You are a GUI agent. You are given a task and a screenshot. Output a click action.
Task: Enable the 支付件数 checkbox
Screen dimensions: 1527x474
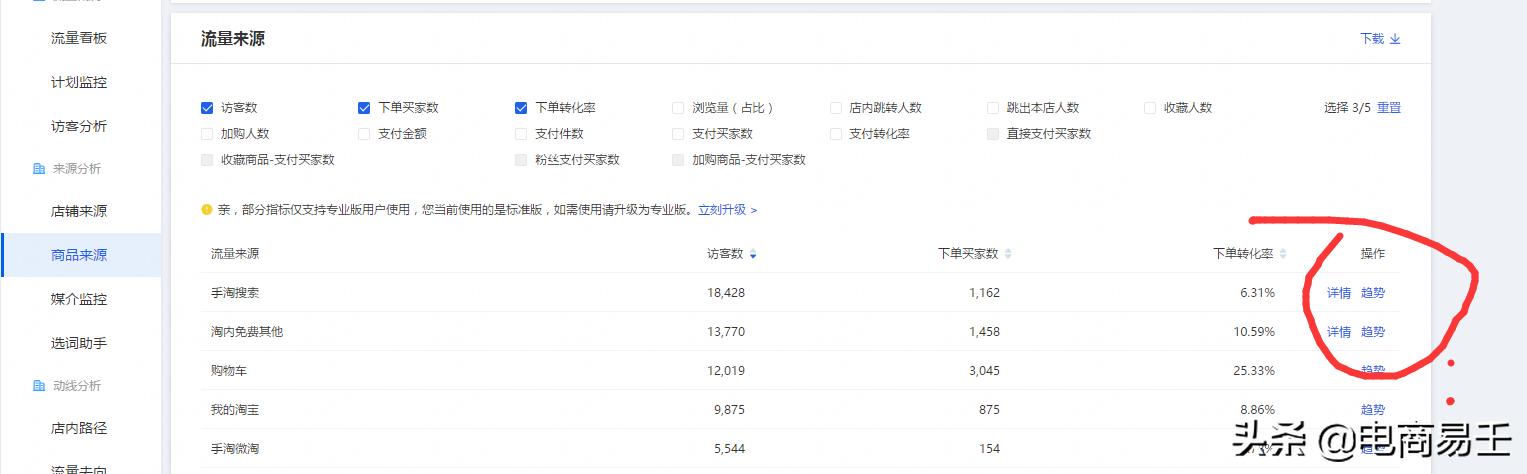[521, 134]
